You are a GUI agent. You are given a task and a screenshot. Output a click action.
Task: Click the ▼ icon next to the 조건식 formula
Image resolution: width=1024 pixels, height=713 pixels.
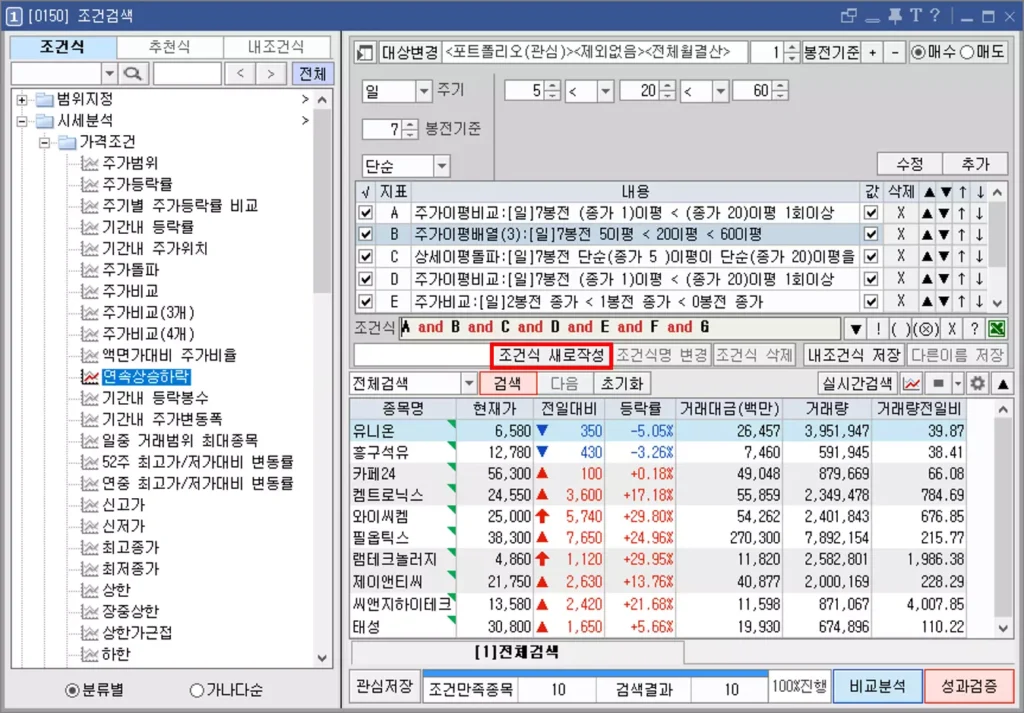(856, 328)
